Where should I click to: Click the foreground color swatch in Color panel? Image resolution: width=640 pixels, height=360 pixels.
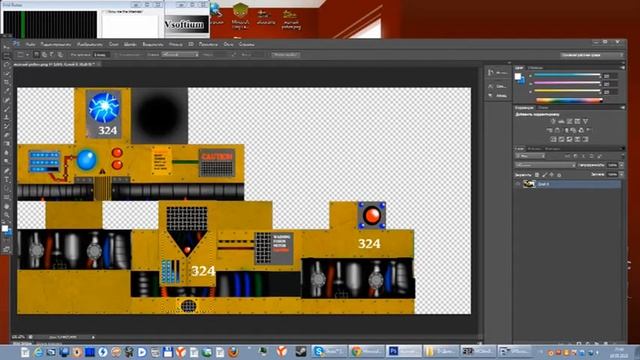point(518,76)
